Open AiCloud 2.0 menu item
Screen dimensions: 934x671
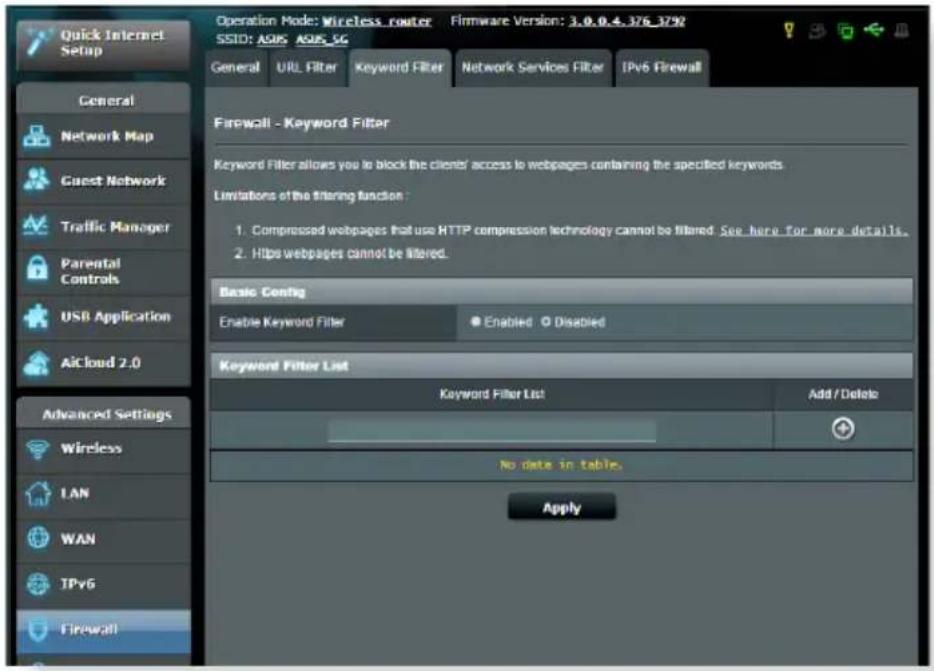[x=104, y=362]
